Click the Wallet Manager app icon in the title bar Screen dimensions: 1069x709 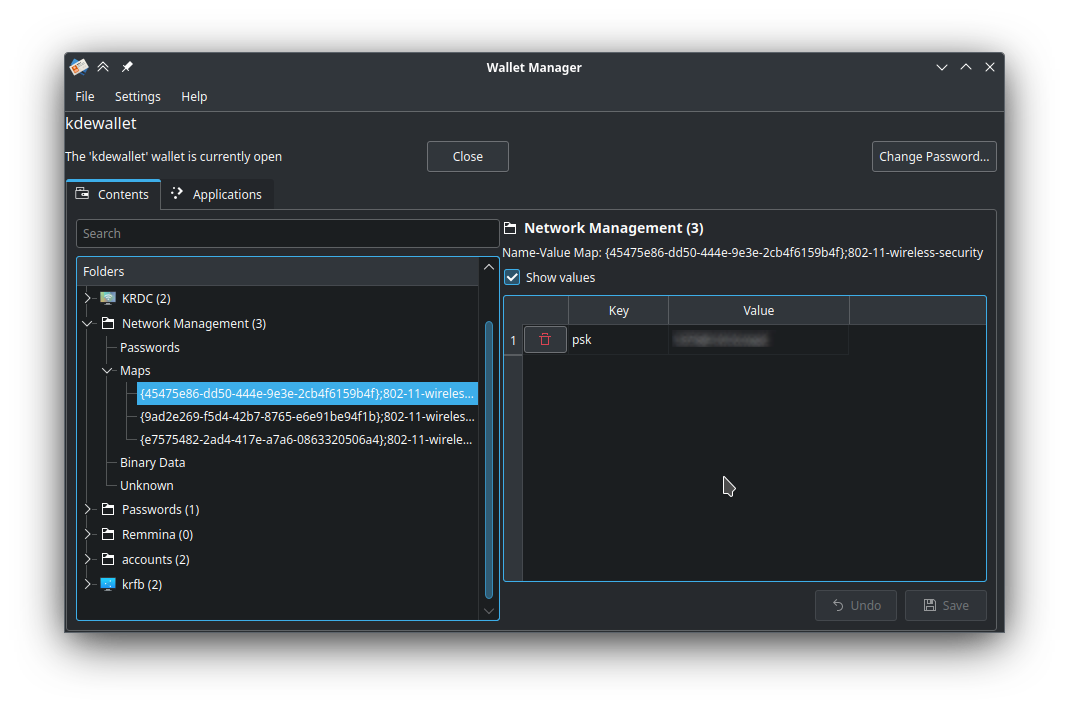79,67
